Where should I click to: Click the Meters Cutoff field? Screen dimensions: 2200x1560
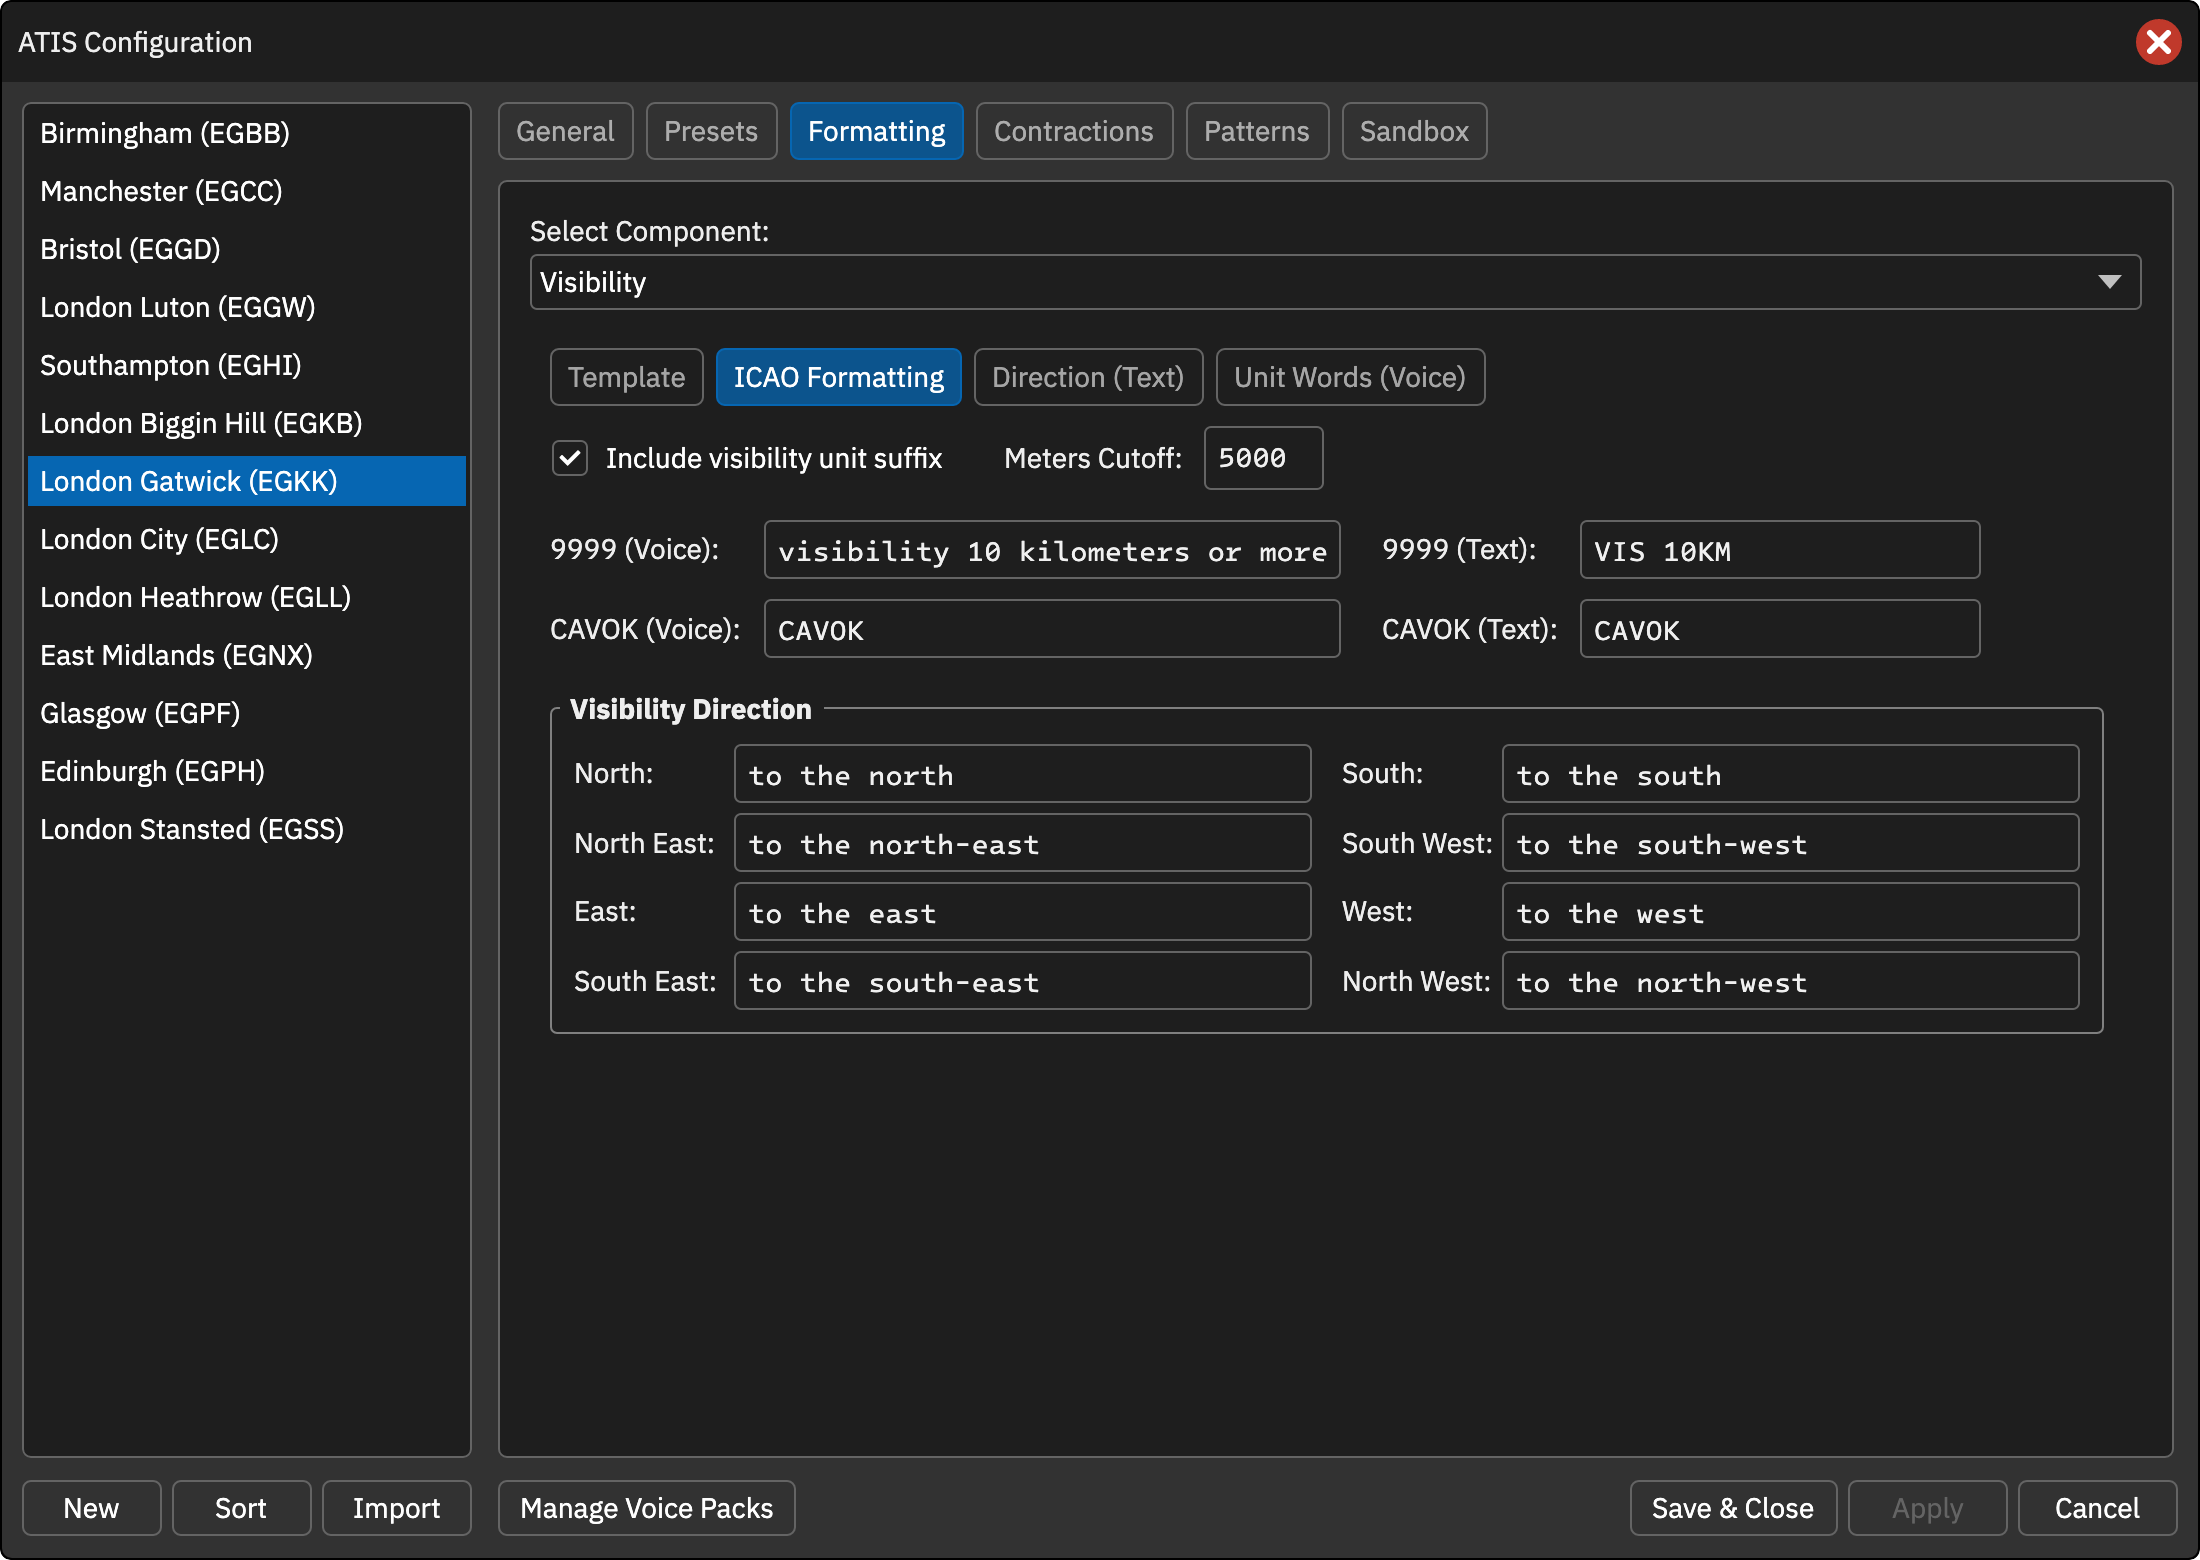(1264, 458)
